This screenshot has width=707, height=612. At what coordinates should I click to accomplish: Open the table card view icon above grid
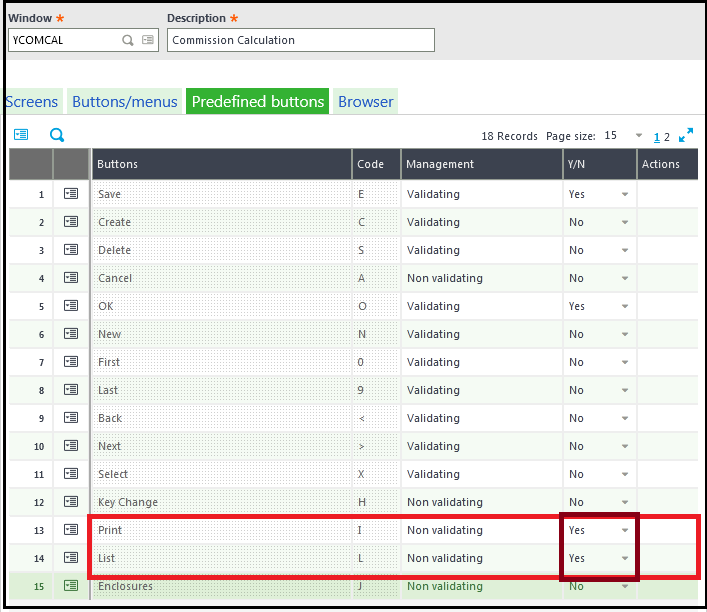21,134
